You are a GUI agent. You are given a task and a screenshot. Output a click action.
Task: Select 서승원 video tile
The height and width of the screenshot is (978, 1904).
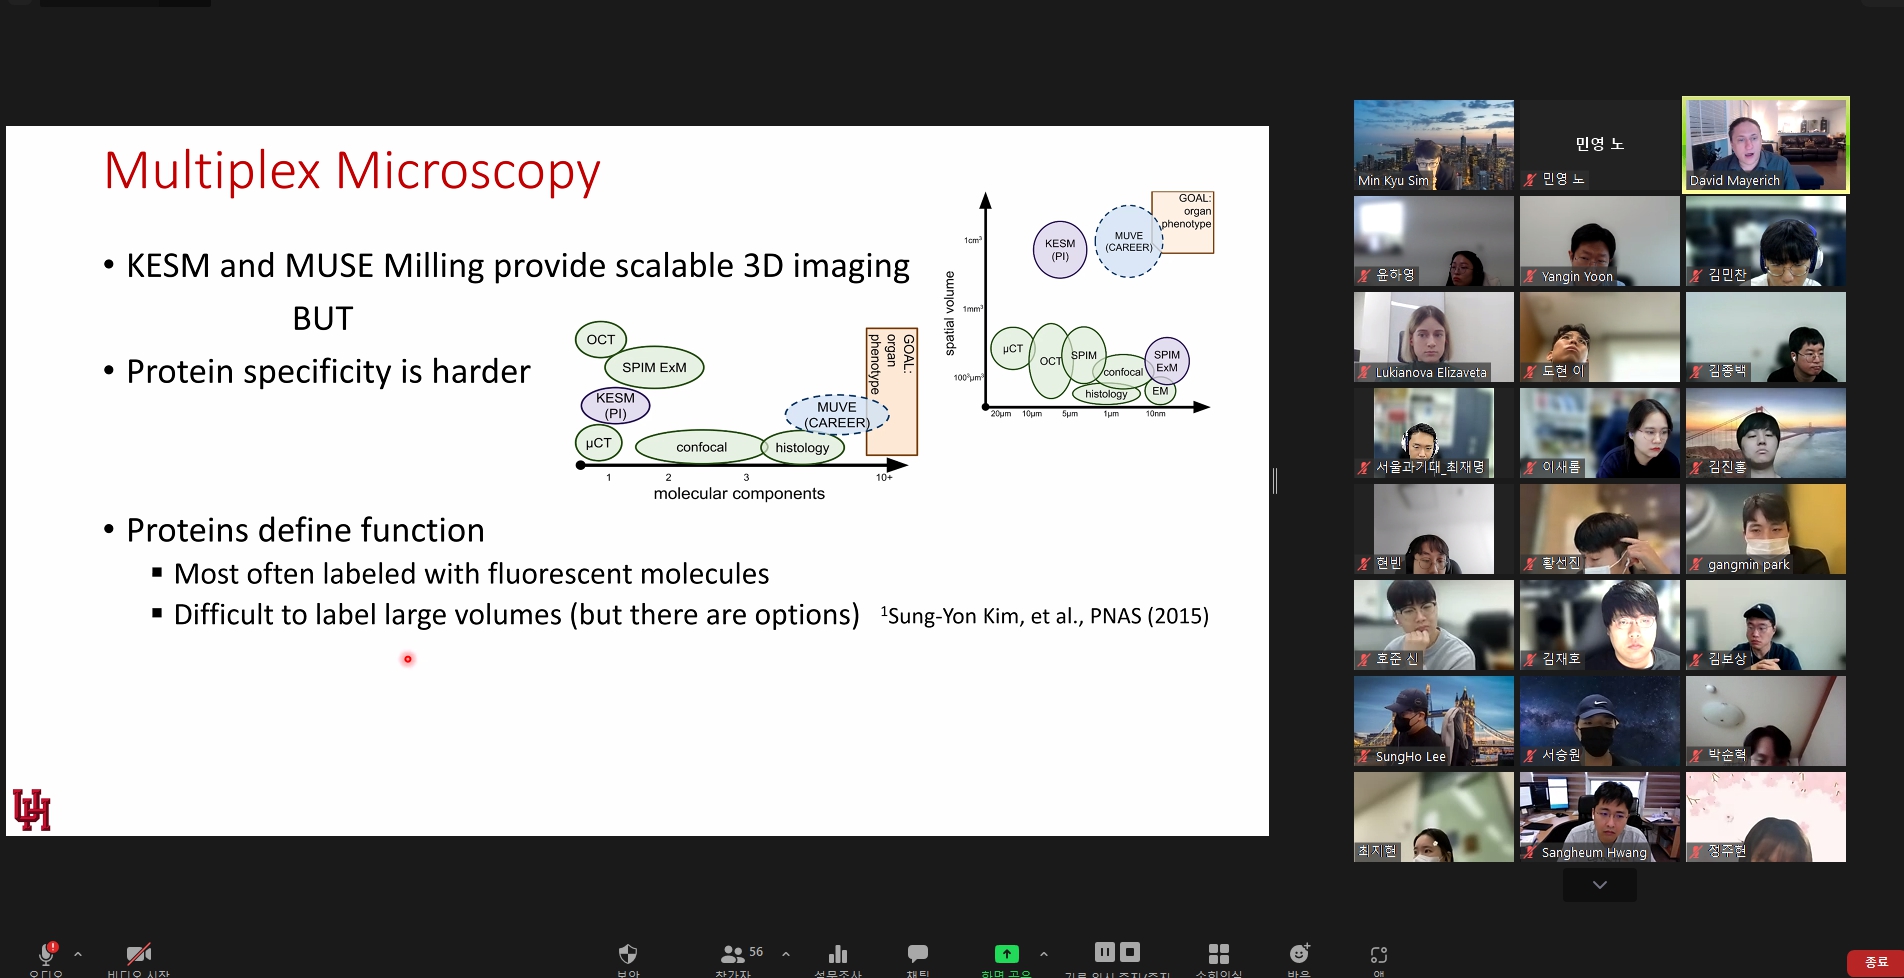click(1600, 721)
